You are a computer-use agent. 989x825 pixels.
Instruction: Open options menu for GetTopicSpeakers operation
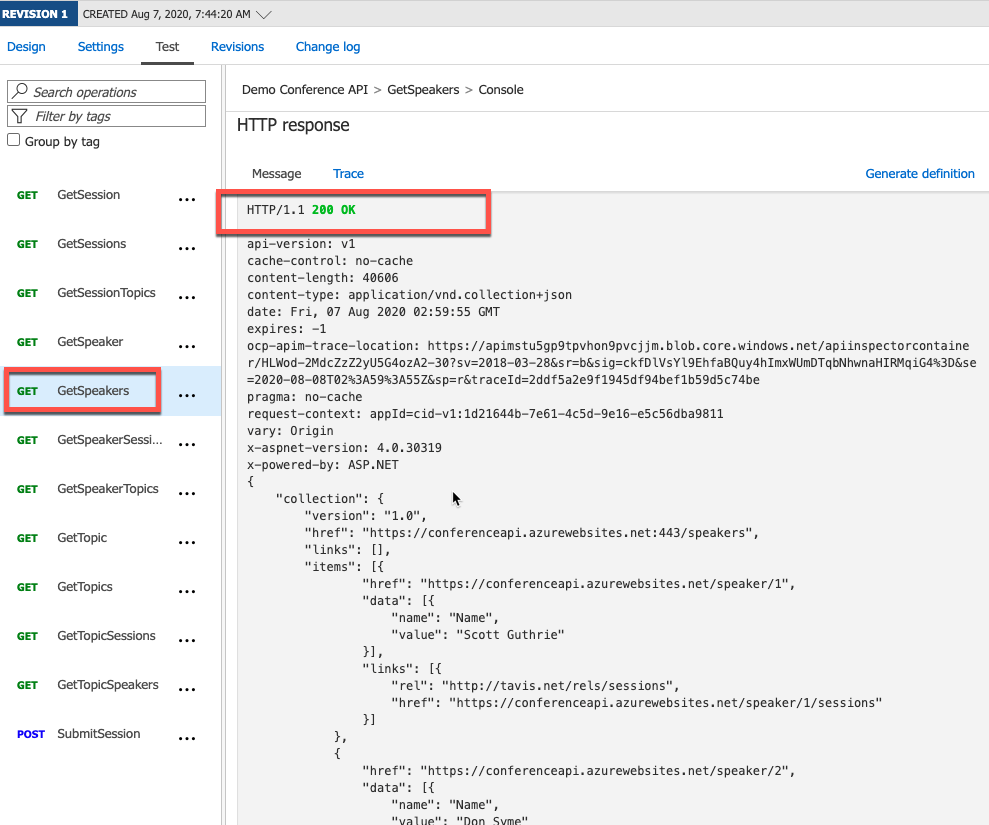(x=187, y=689)
